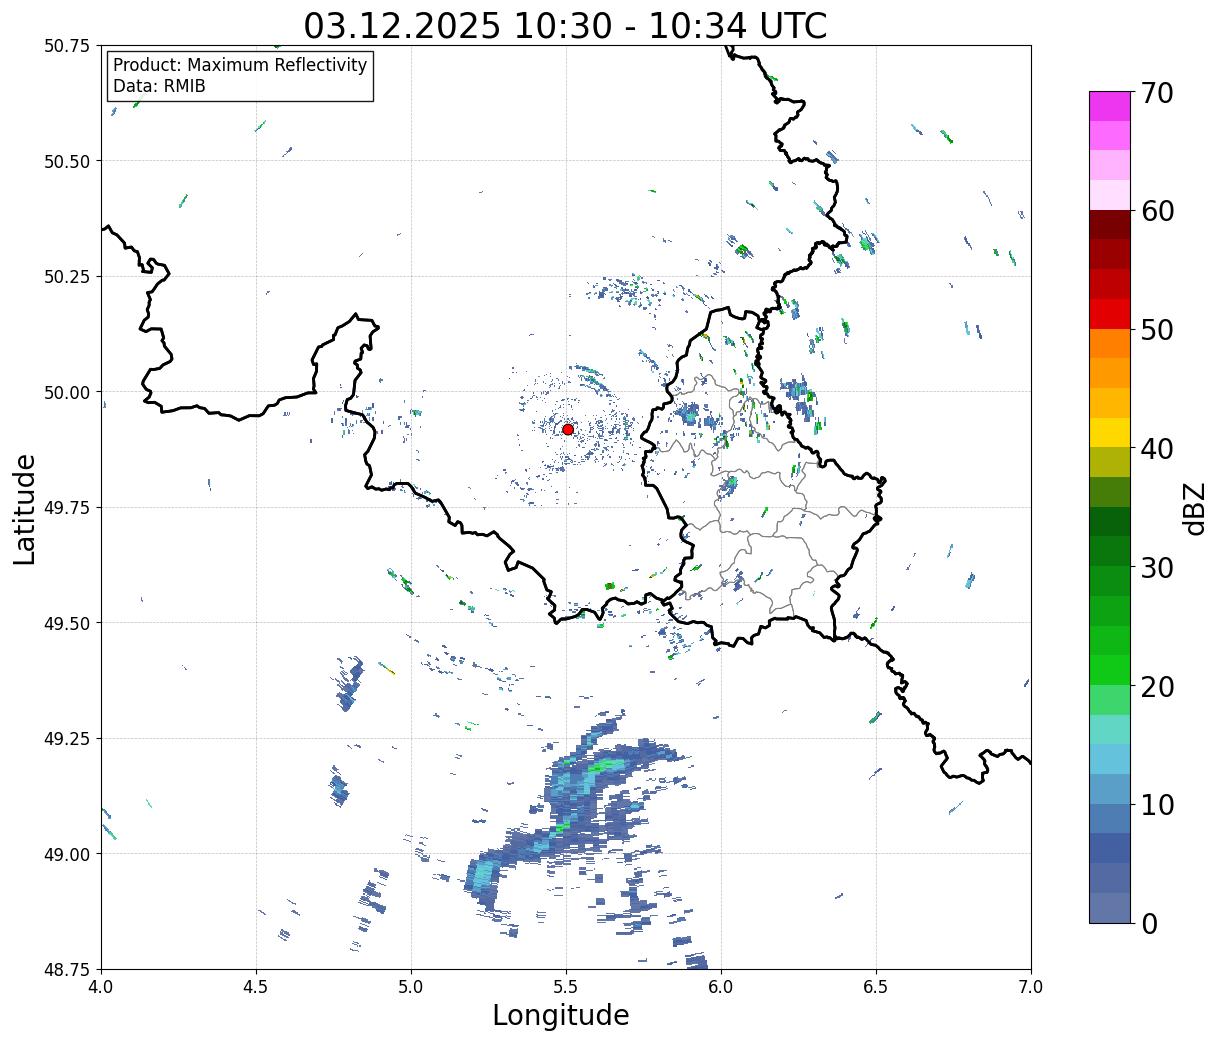The height and width of the screenshot is (1040, 1219).
Task: Click the title '03.12.2025 10:30 - 10:34 UTC'
Action: point(566,25)
